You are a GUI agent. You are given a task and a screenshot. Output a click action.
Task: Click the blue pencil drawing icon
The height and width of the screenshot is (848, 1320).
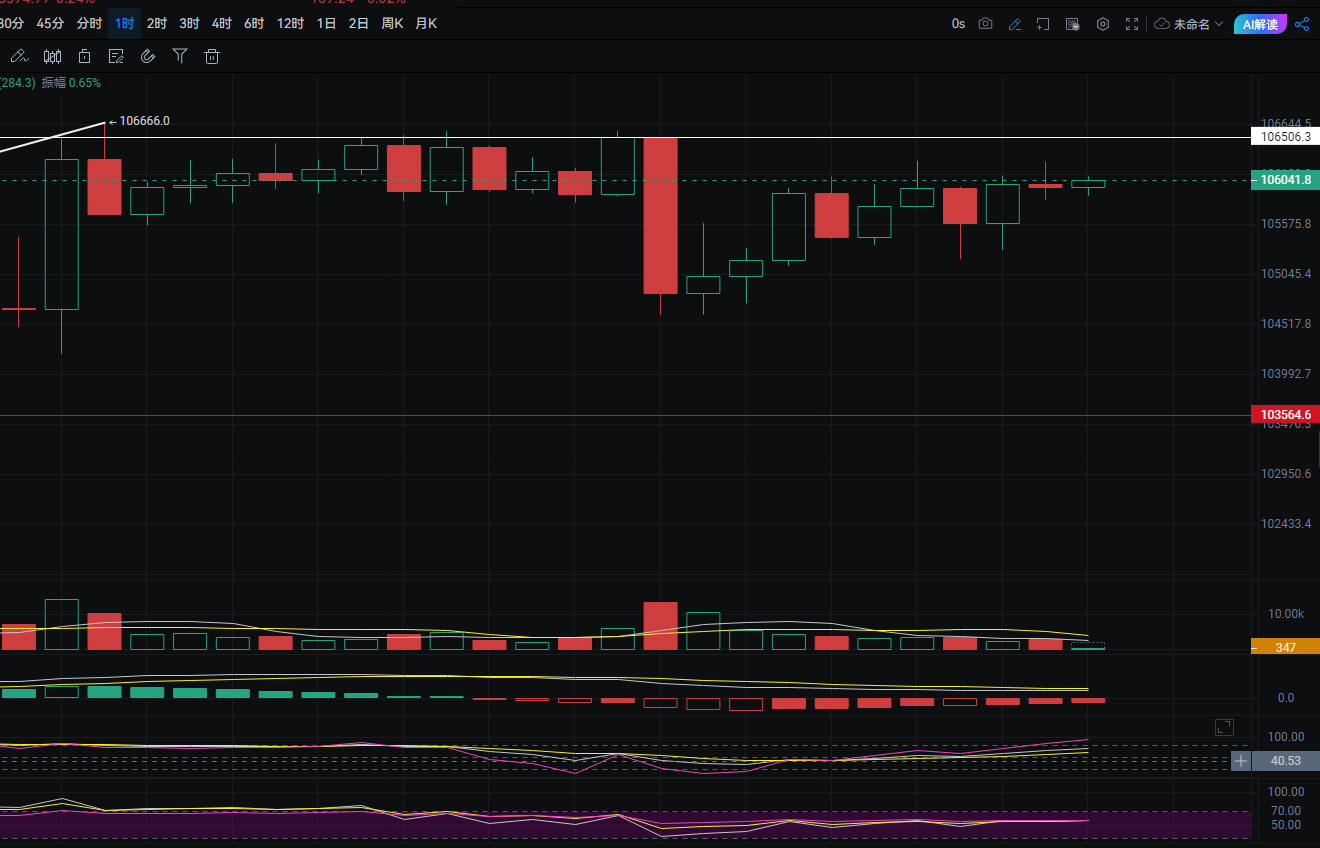tap(1014, 24)
